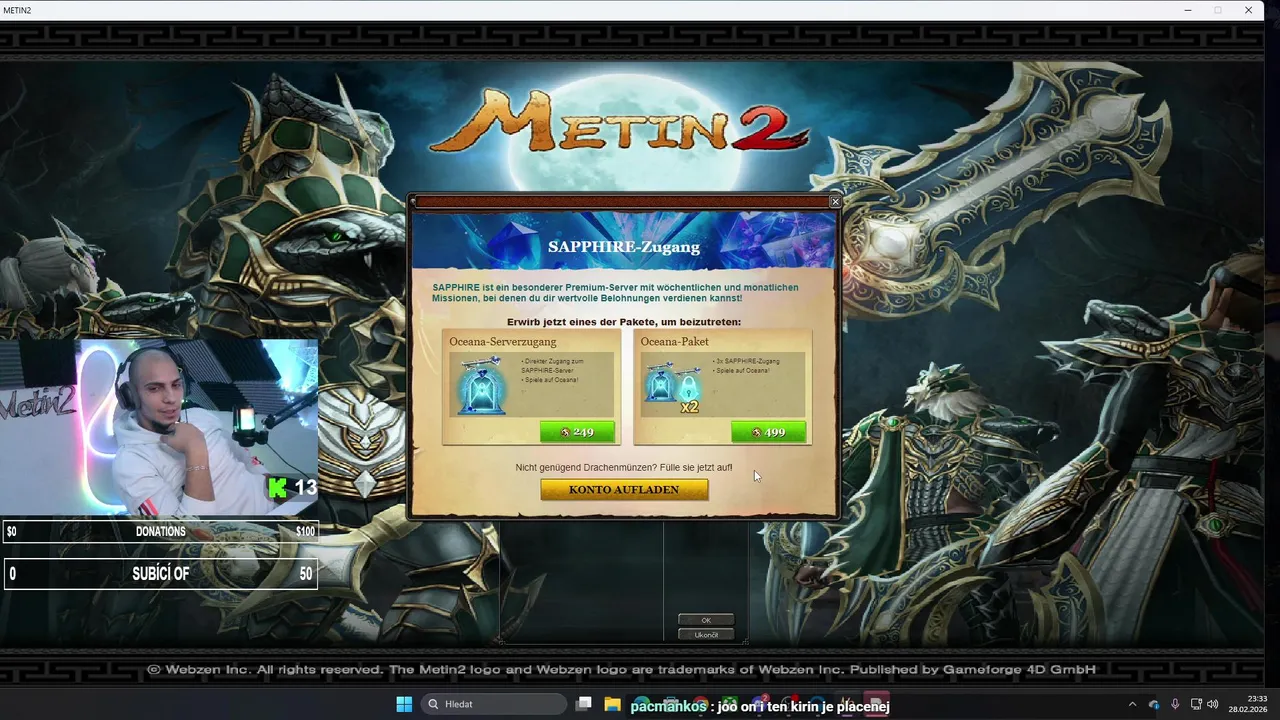Click the Oceana-Paket heading
This screenshot has height=720, width=1280.
pos(675,342)
